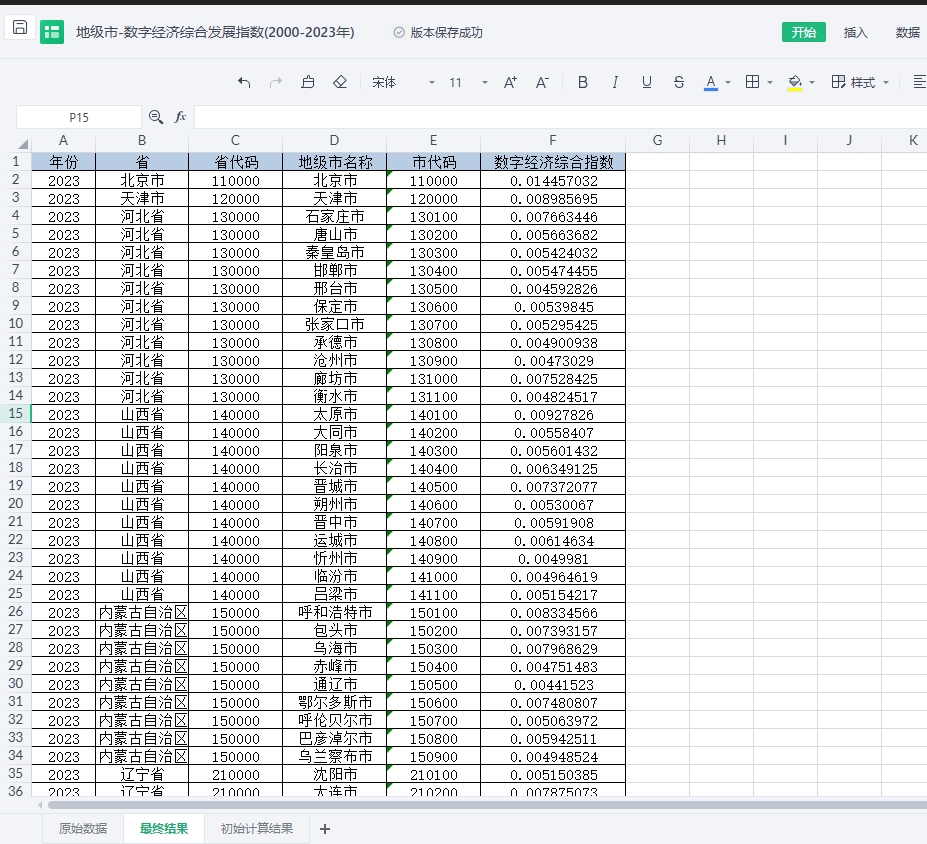Click the fx insert function icon
927x844 pixels.
tap(181, 117)
